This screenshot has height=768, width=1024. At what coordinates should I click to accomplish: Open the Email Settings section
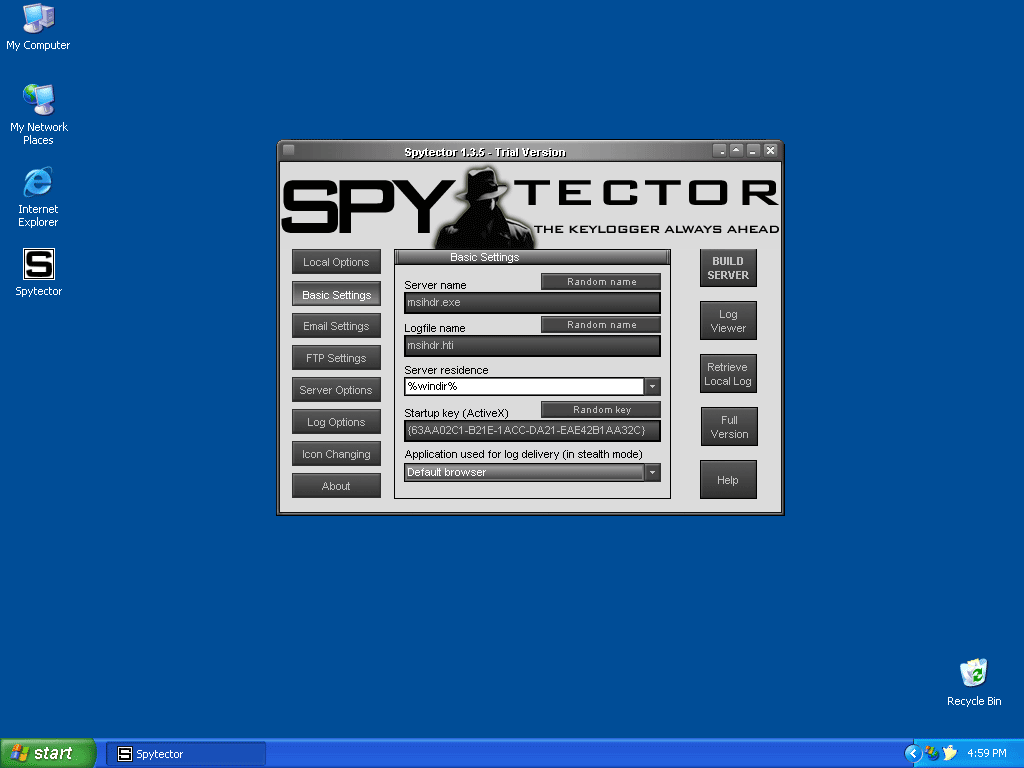(336, 326)
